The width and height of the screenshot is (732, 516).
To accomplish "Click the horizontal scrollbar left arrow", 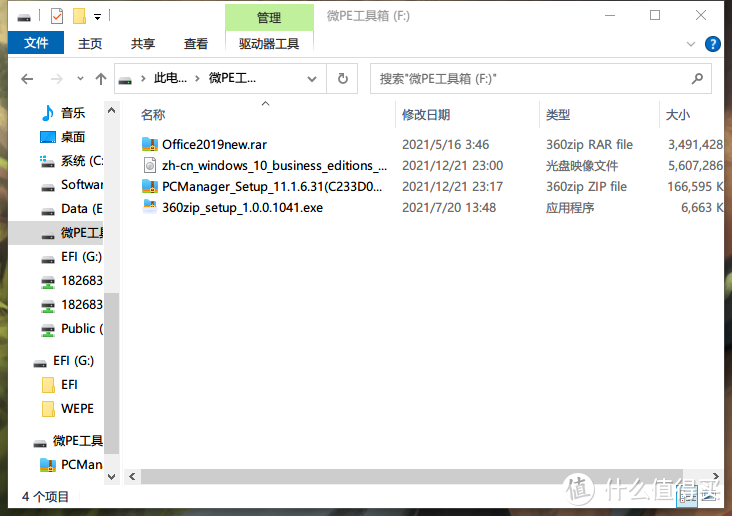I will (x=132, y=476).
